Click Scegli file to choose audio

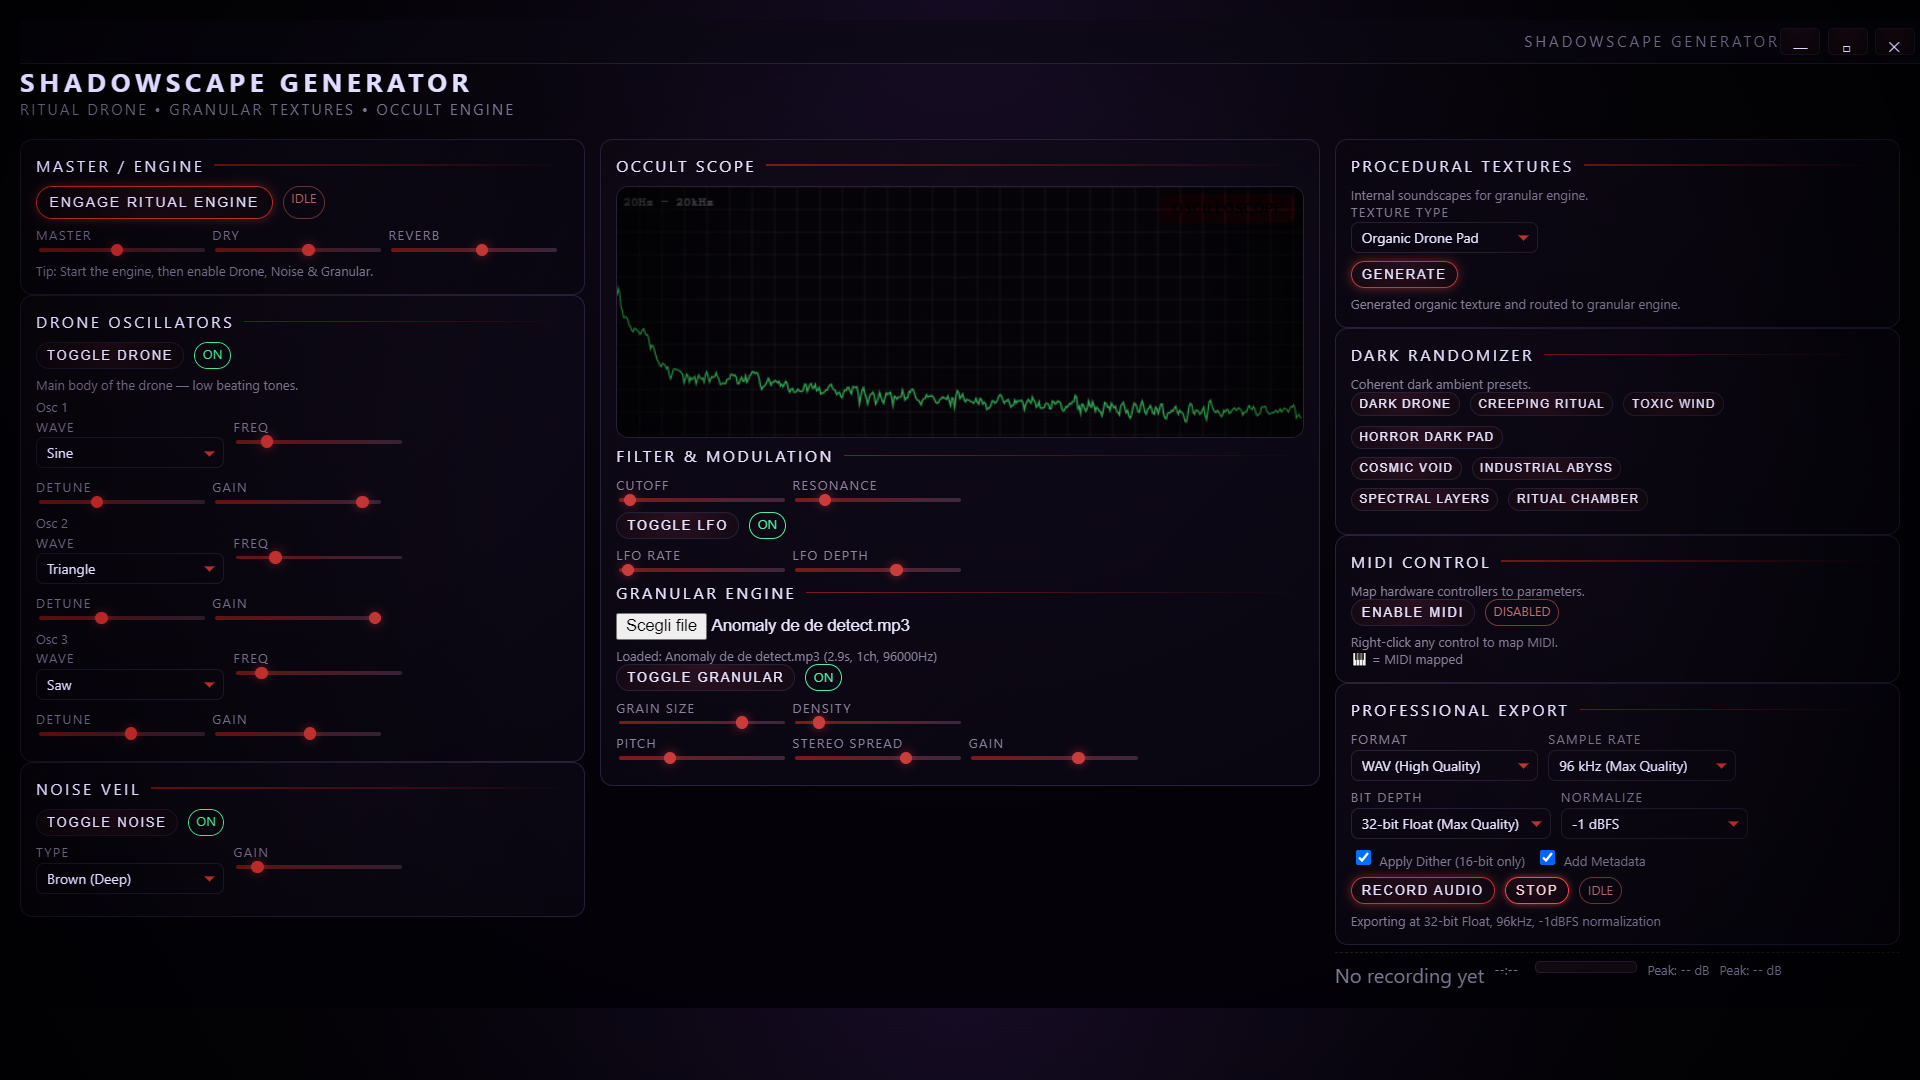click(x=661, y=626)
